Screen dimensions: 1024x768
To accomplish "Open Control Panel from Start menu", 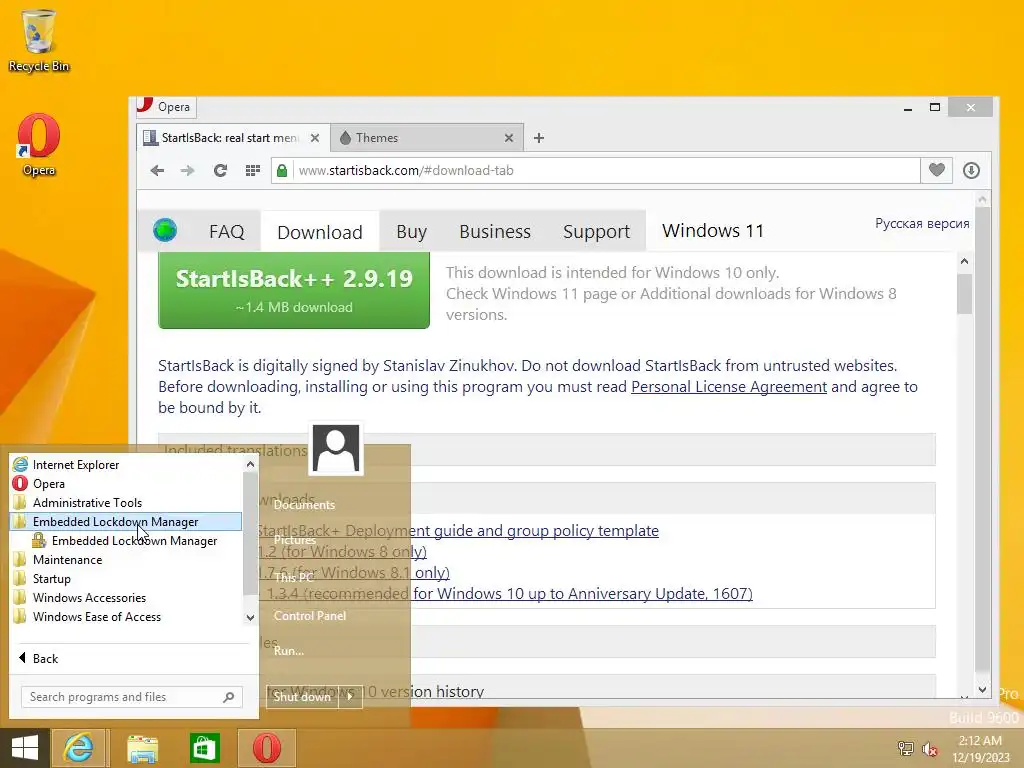I will point(310,615).
